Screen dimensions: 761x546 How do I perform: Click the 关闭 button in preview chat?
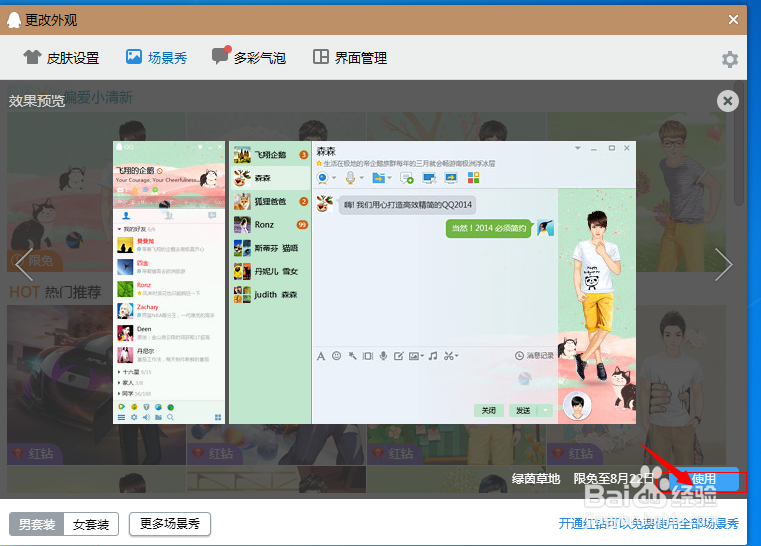(x=489, y=411)
